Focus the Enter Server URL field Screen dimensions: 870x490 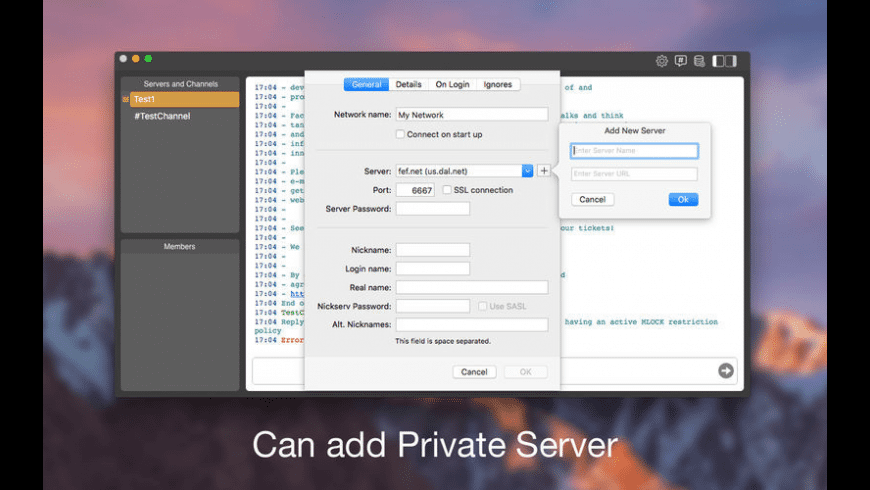(x=634, y=174)
